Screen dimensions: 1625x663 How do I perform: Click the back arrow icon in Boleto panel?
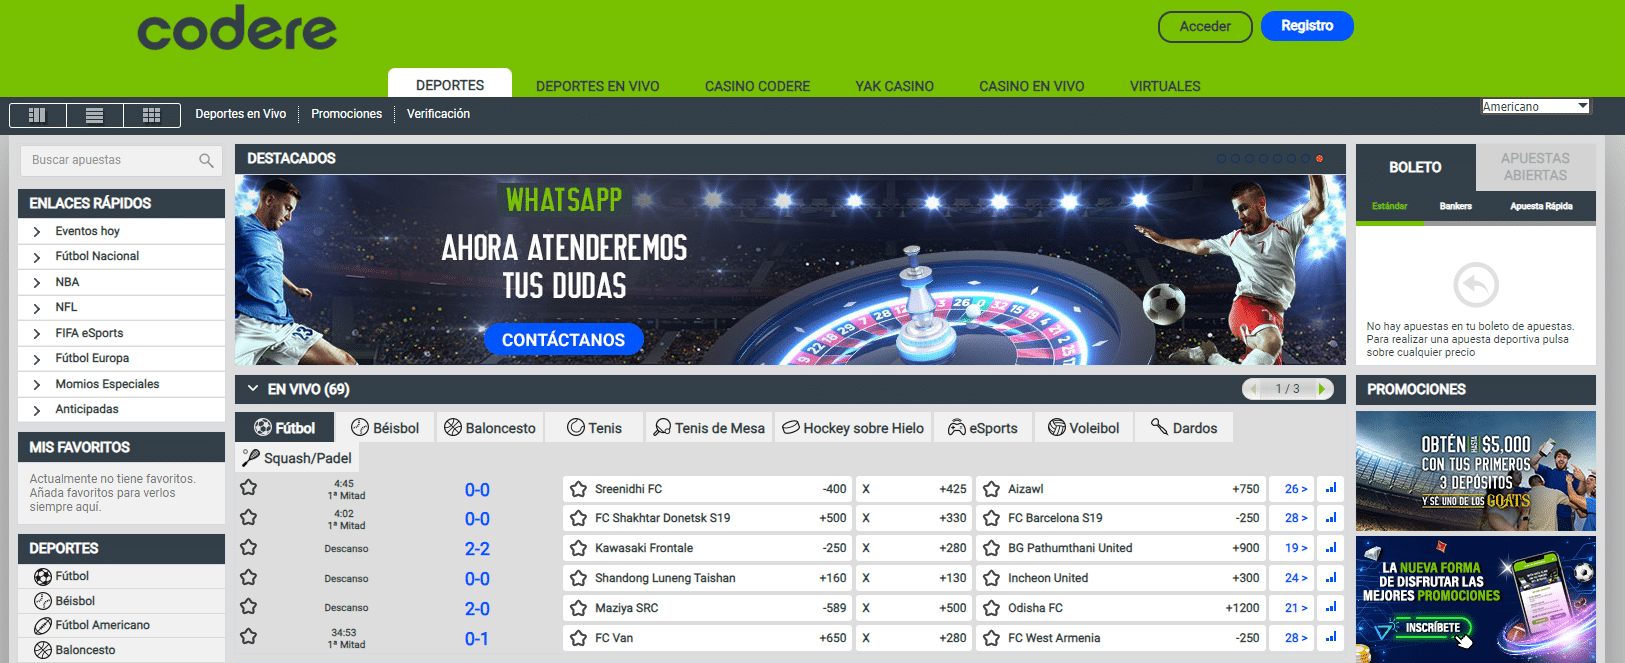coord(1475,285)
